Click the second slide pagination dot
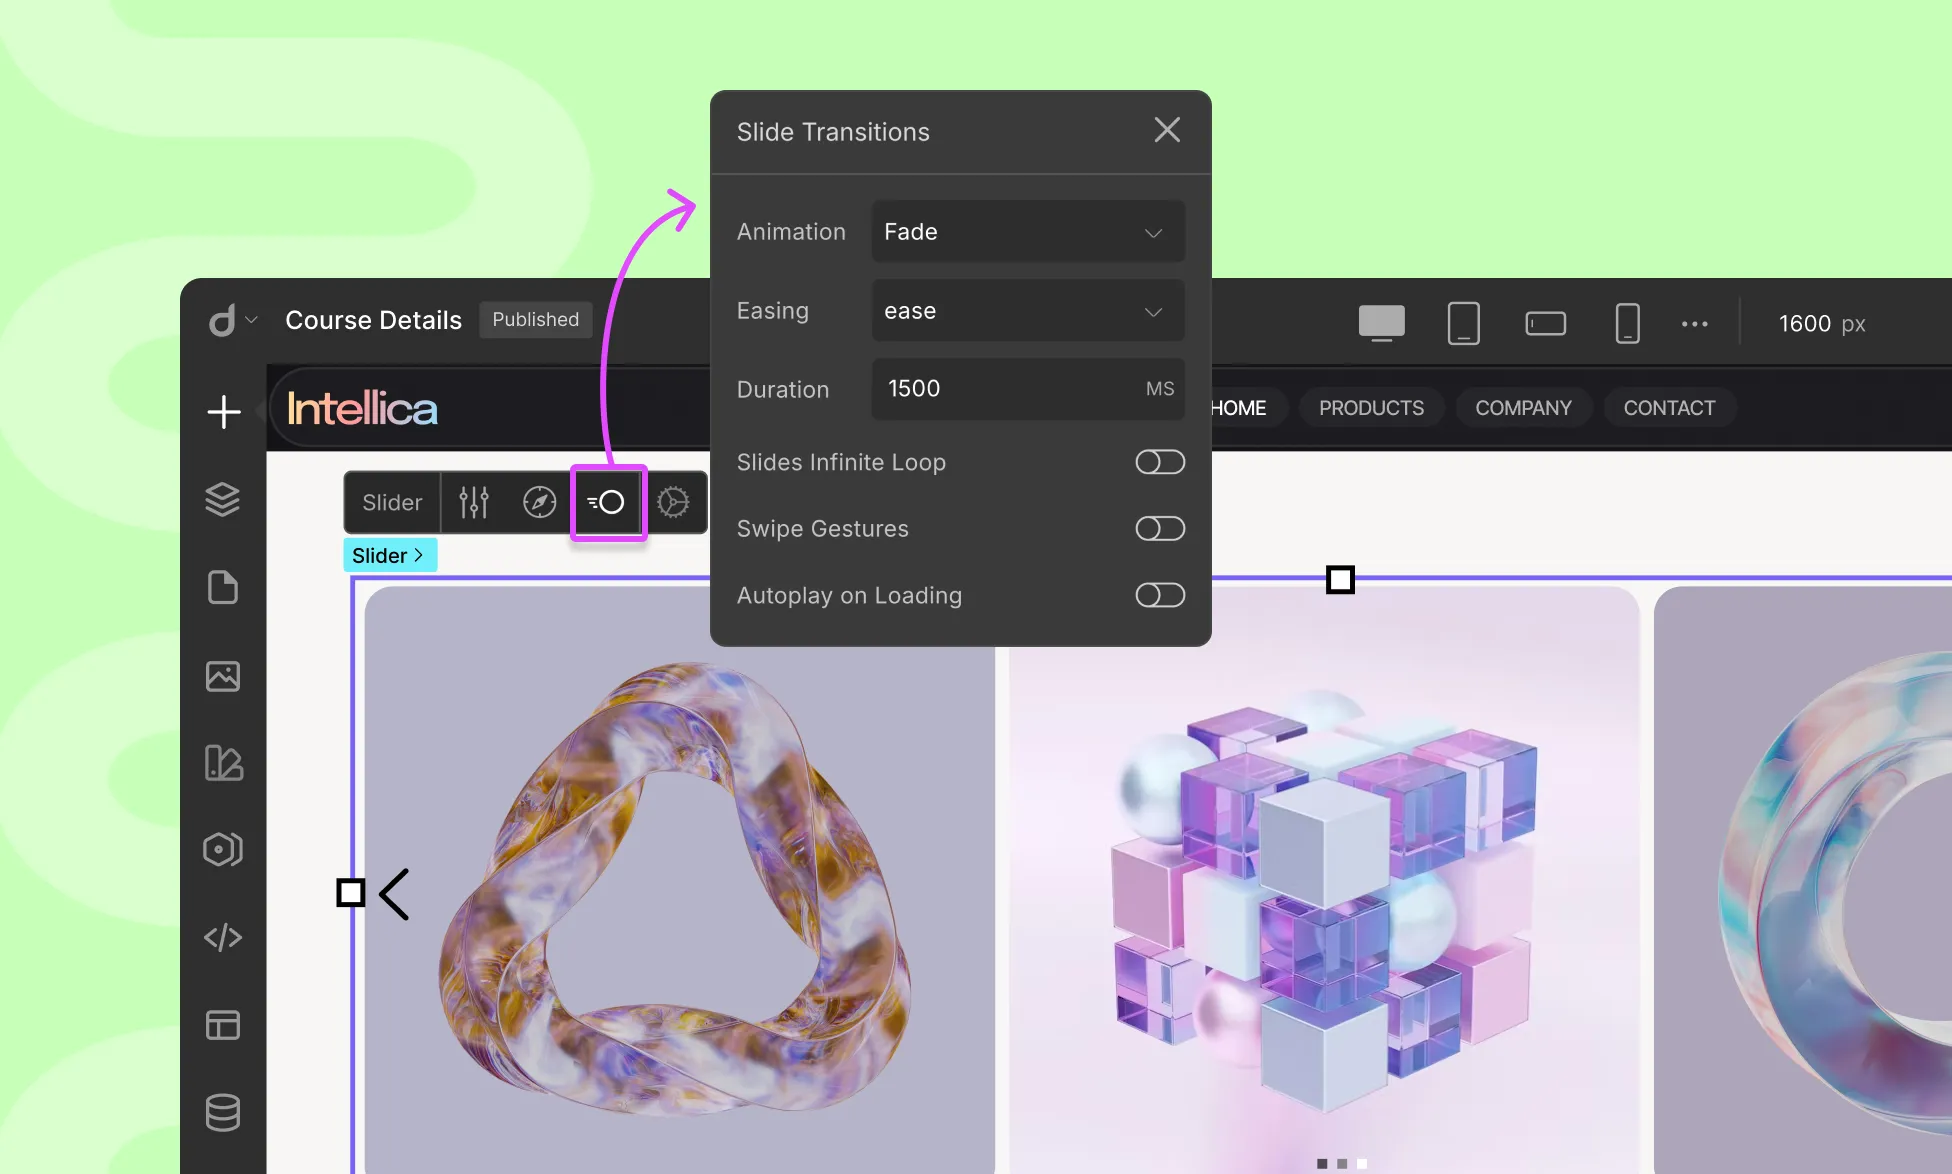Image resolution: width=1952 pixels, height=1174 pixels. [x=1342, y=1163]
